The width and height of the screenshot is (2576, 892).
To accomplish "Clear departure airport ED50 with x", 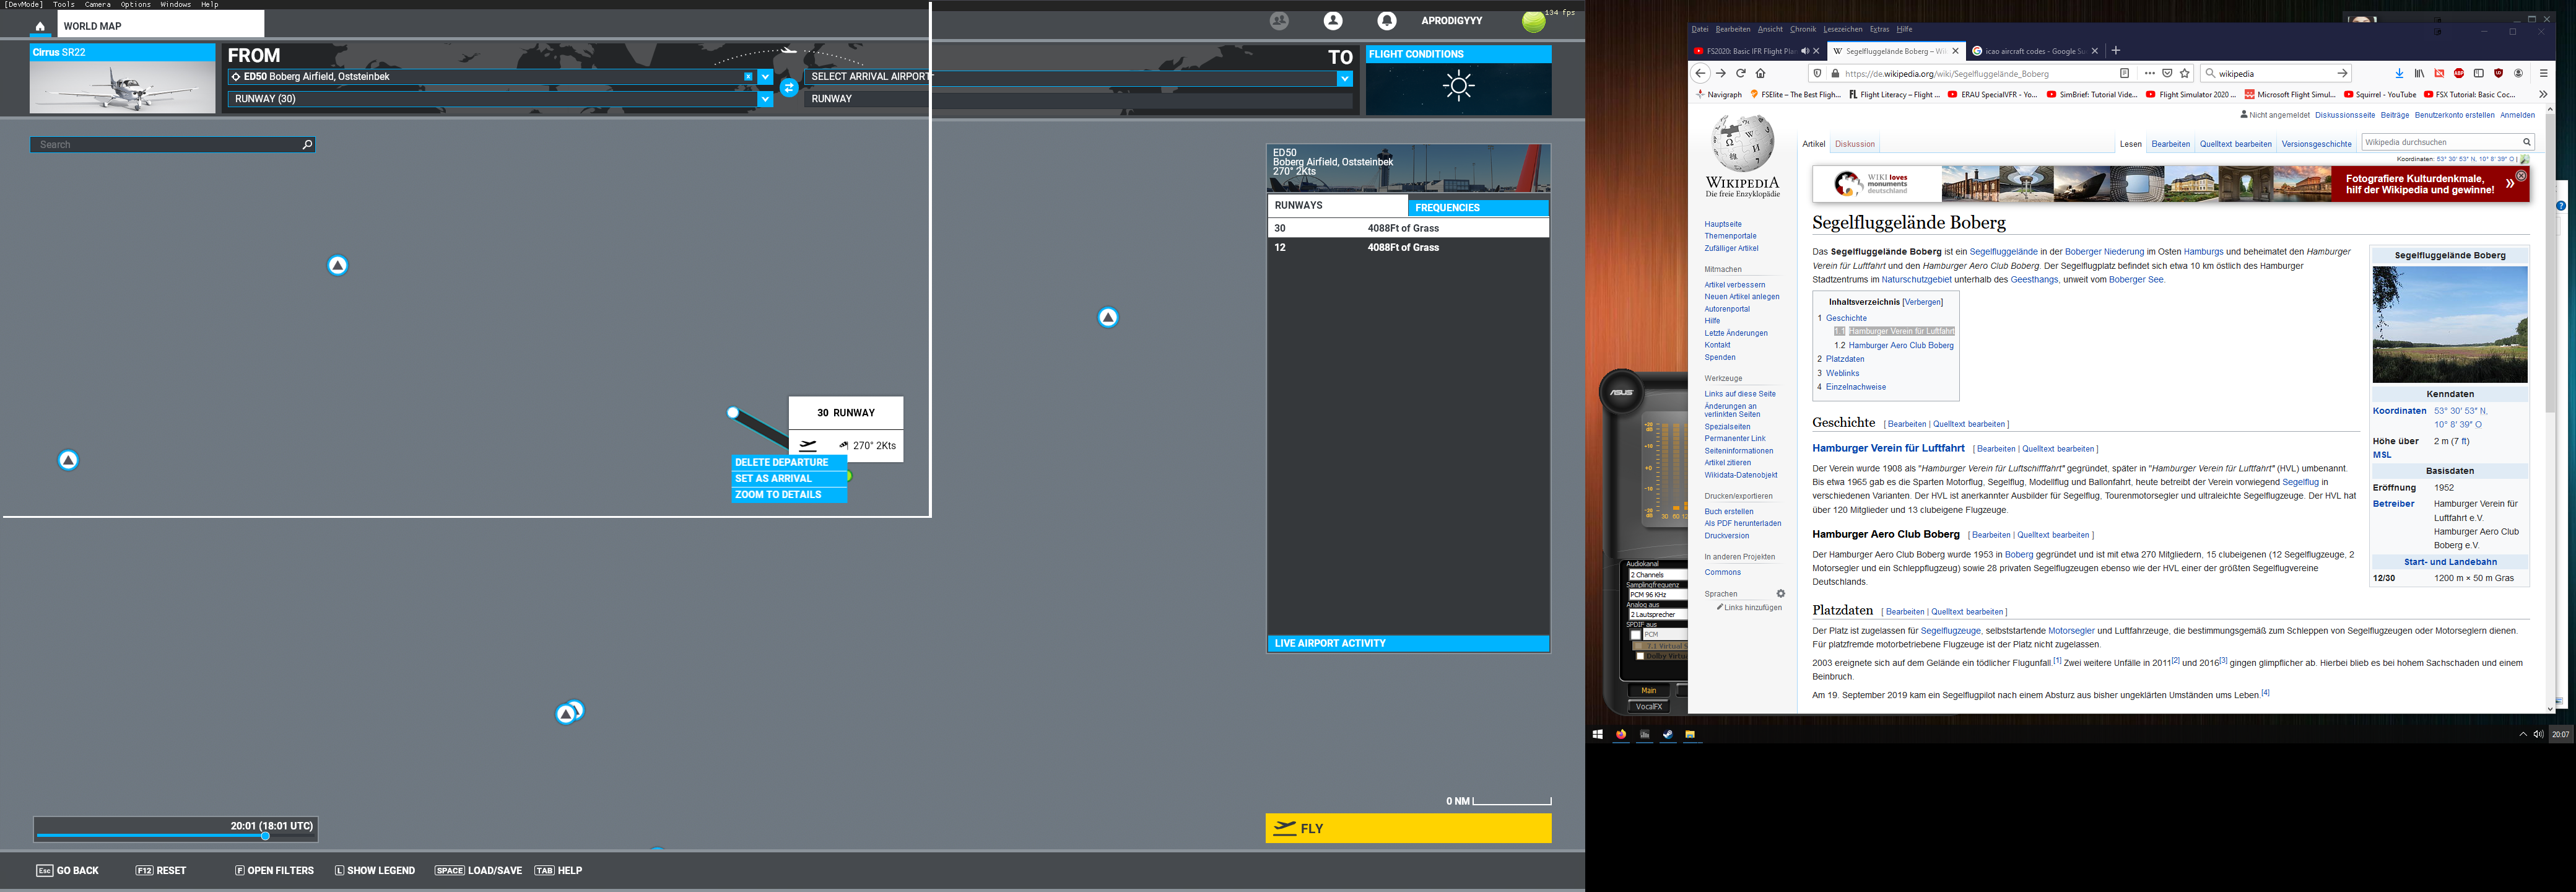I will click(x=748, y=76).
